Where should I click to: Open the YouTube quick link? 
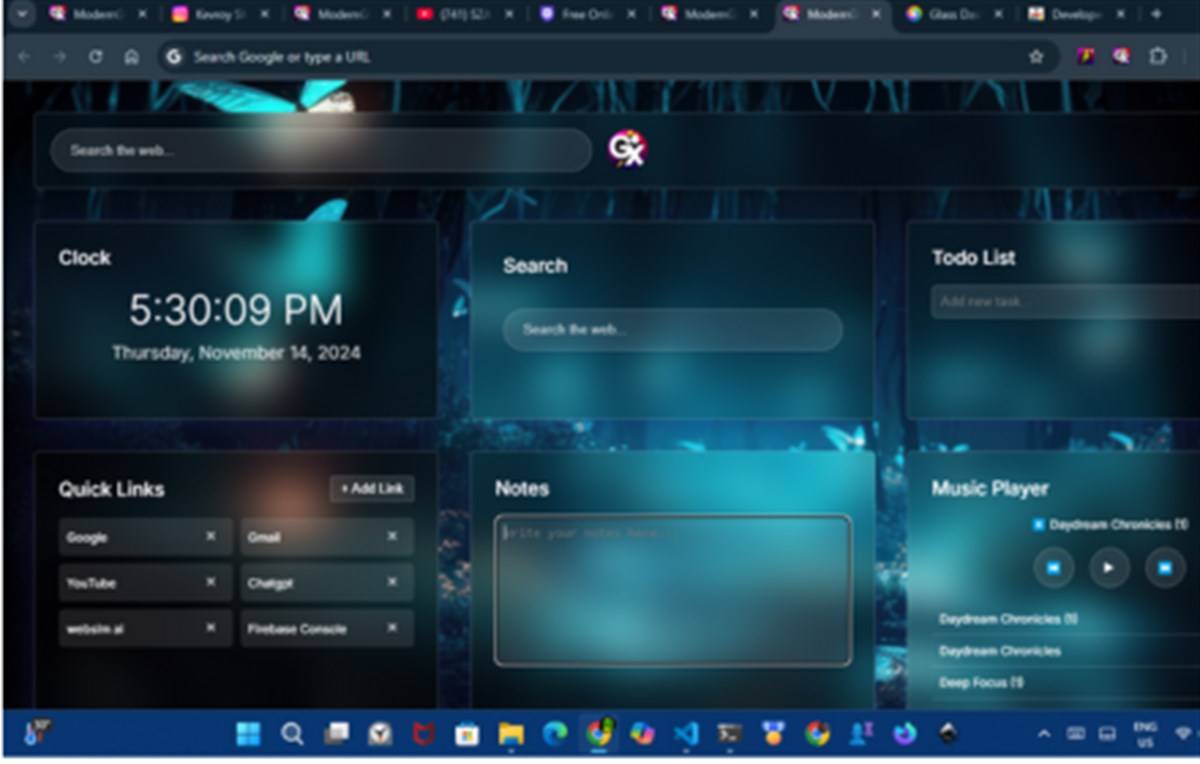146,582
